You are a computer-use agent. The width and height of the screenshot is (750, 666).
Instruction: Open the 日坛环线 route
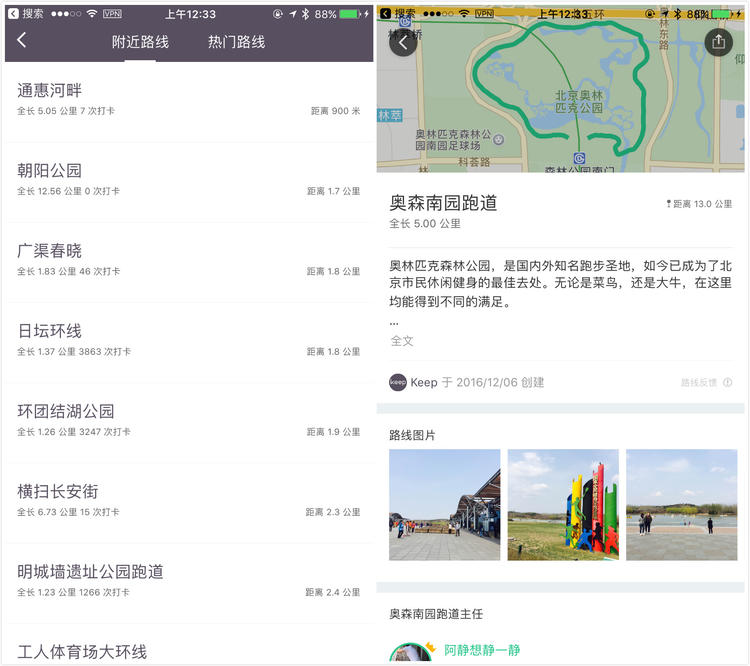point(189,342)
